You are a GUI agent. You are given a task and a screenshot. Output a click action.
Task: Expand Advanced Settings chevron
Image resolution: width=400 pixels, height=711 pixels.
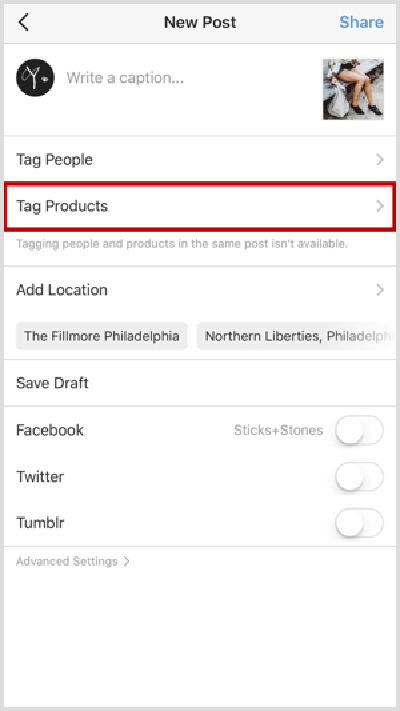pos(127,561)
